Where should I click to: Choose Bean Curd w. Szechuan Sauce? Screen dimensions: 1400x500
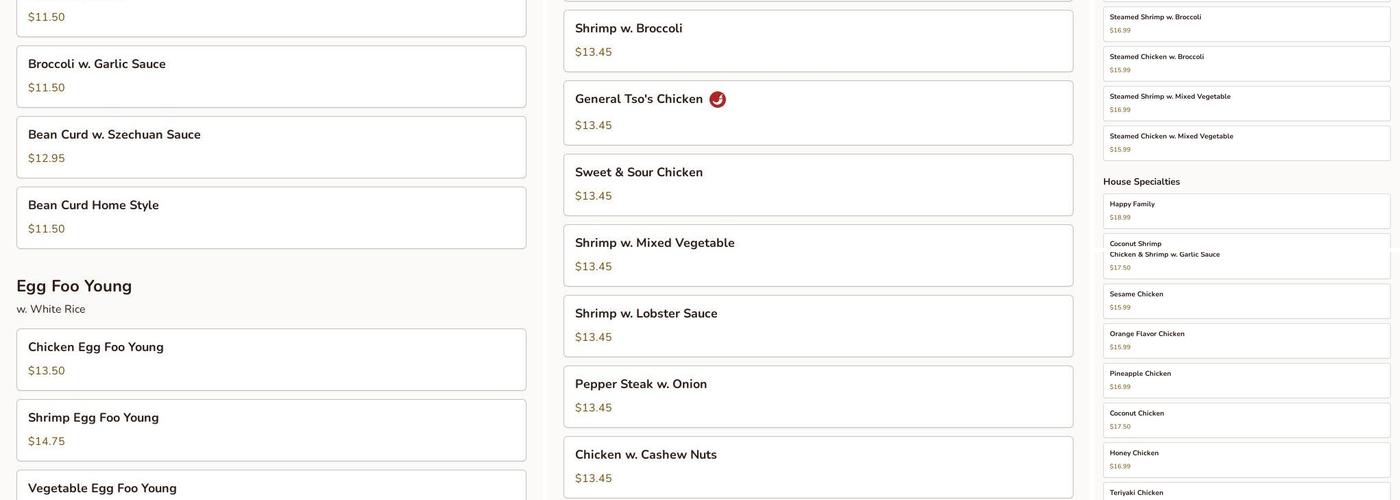point(271,147)
